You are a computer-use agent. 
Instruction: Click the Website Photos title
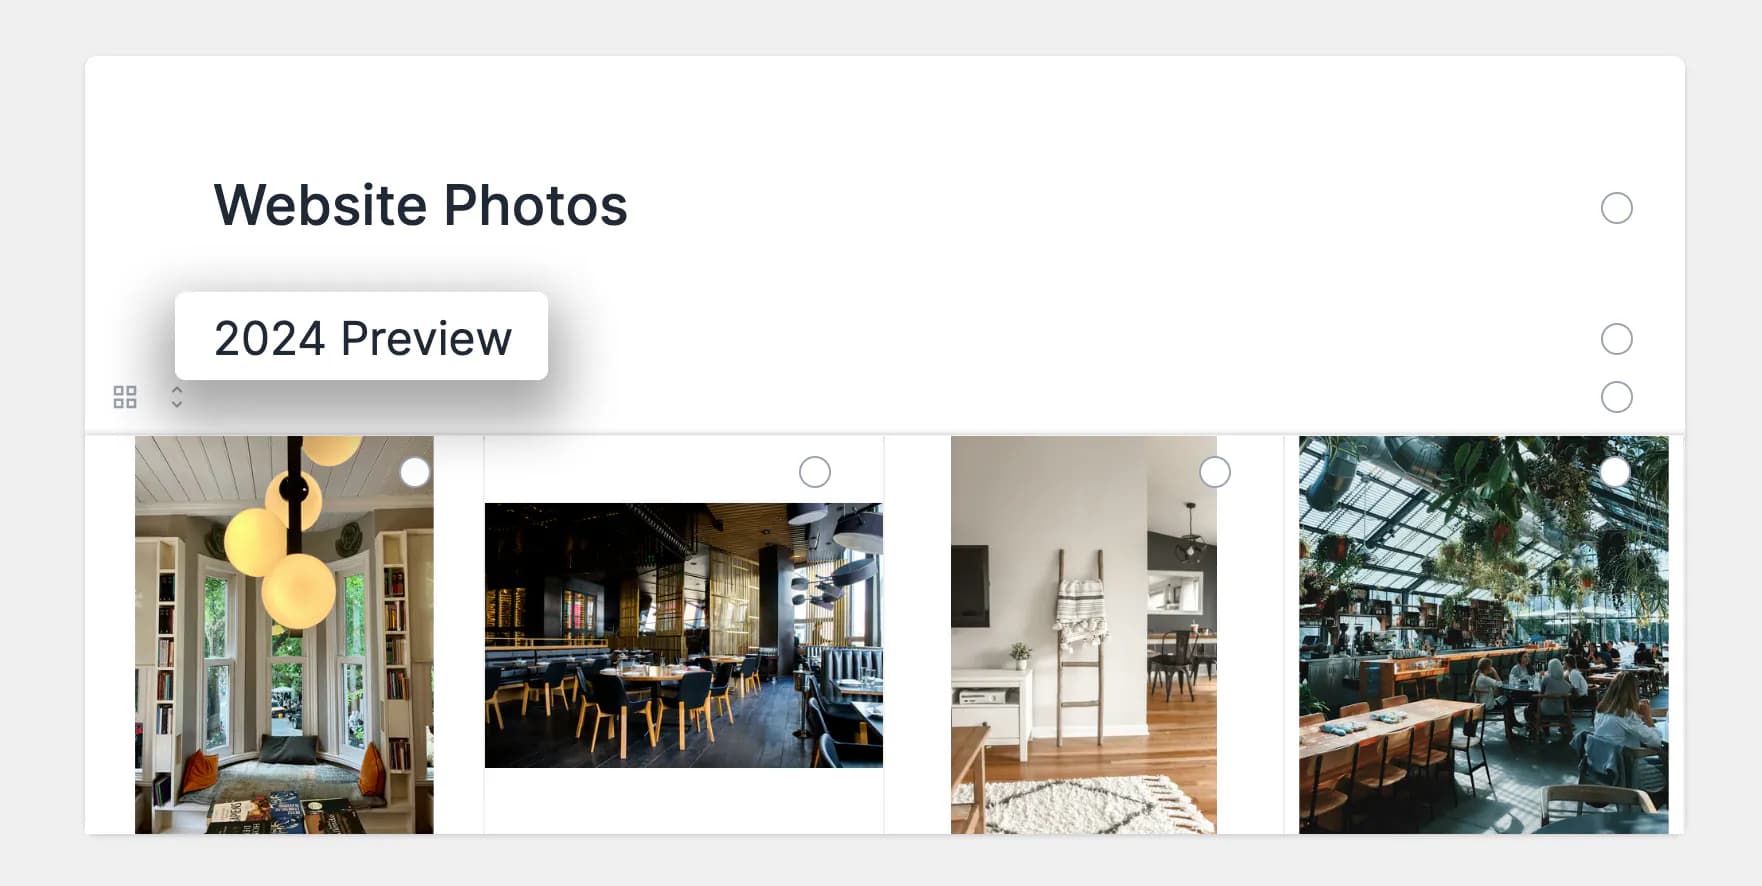pyautogui.click(x=421, y=206)
